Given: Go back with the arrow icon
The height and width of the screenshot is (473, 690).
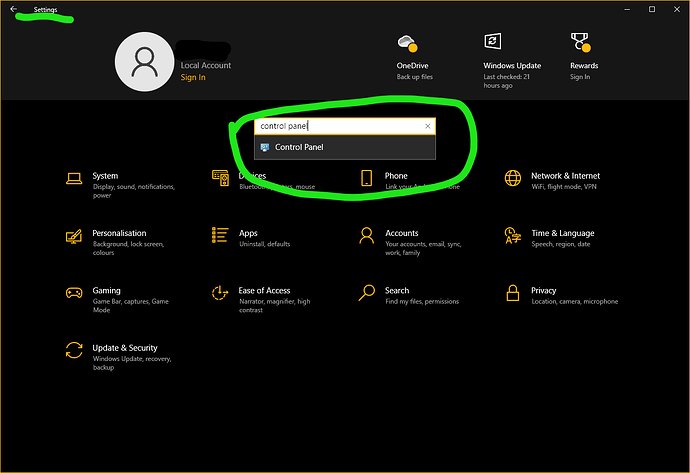Looking at the screenshot, I should 14,9.
